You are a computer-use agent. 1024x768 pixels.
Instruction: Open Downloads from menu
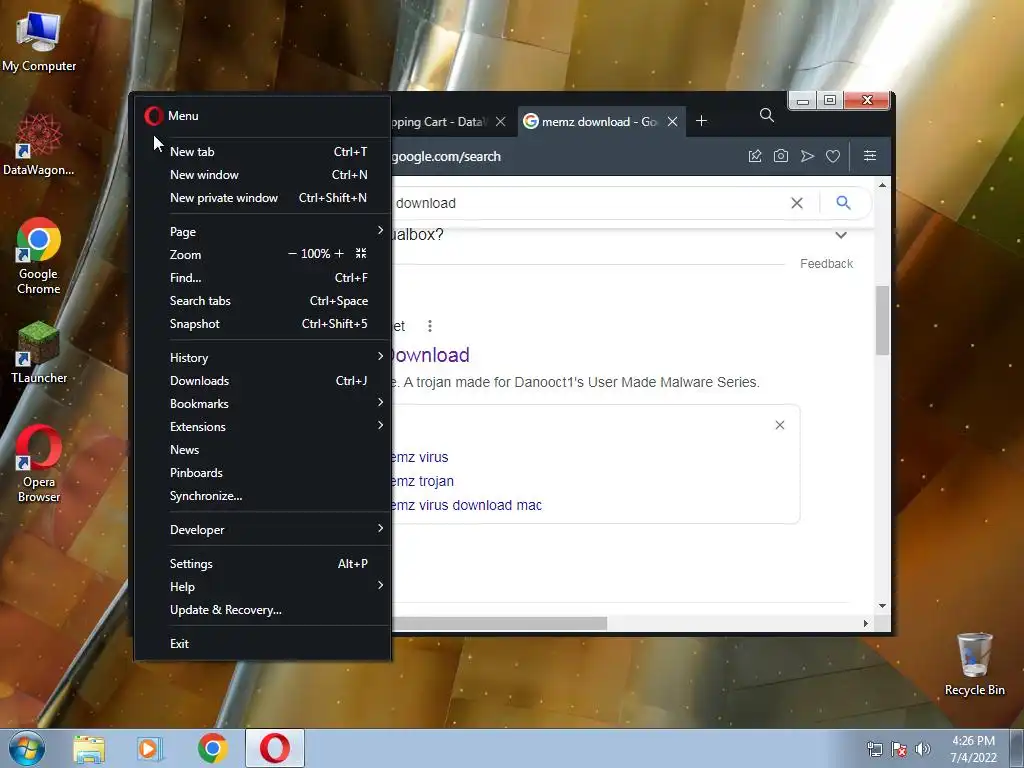point(263,380)
